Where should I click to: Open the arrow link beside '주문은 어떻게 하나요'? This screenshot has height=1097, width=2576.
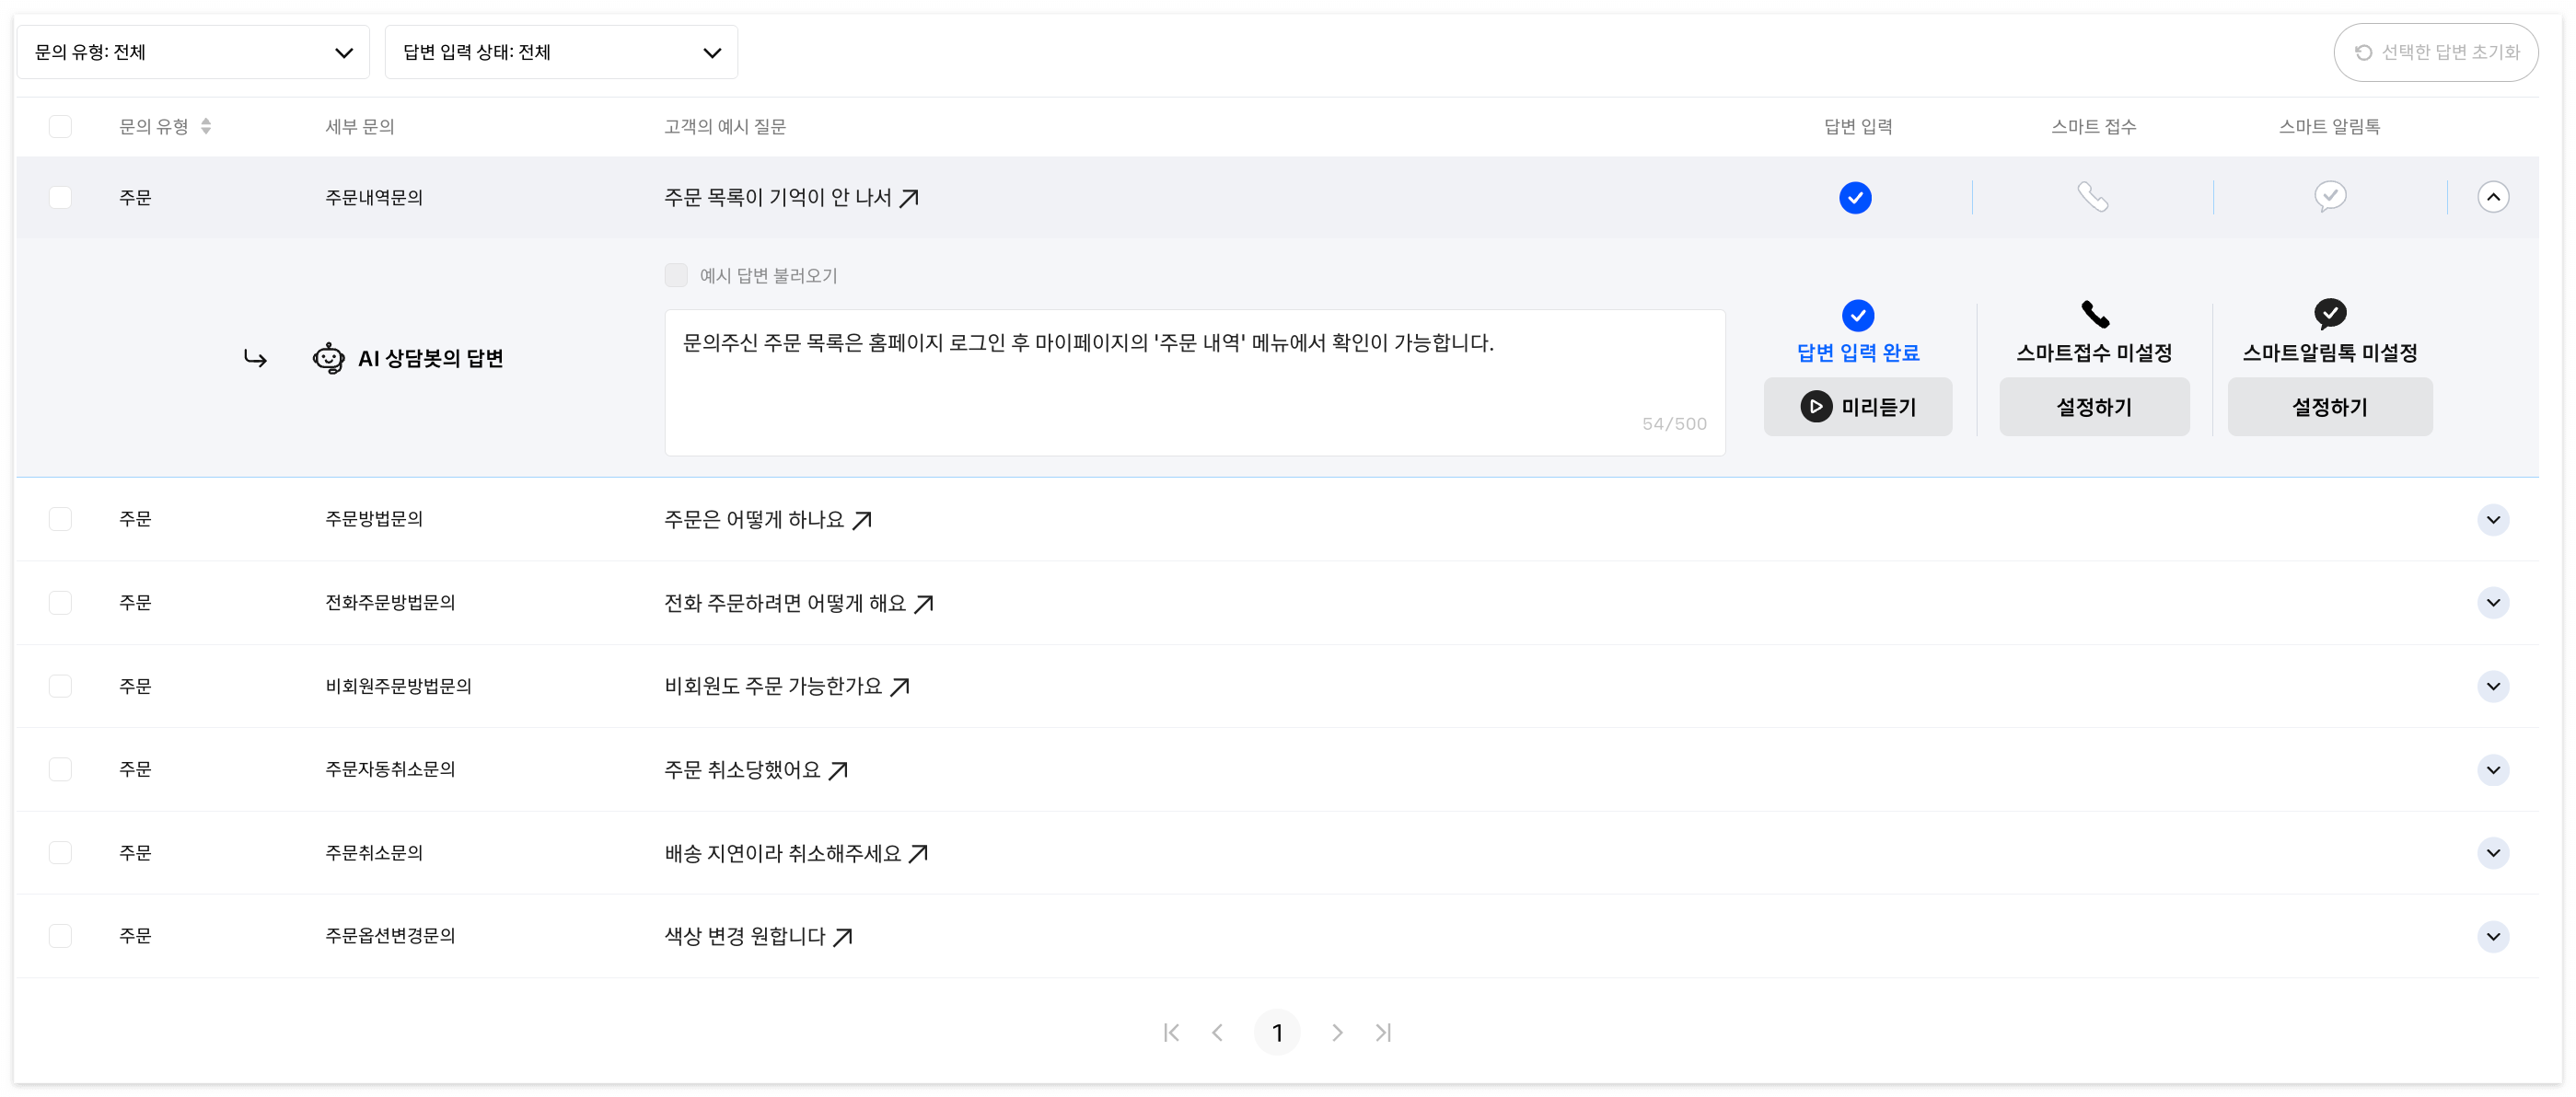[x=862, y=520]
